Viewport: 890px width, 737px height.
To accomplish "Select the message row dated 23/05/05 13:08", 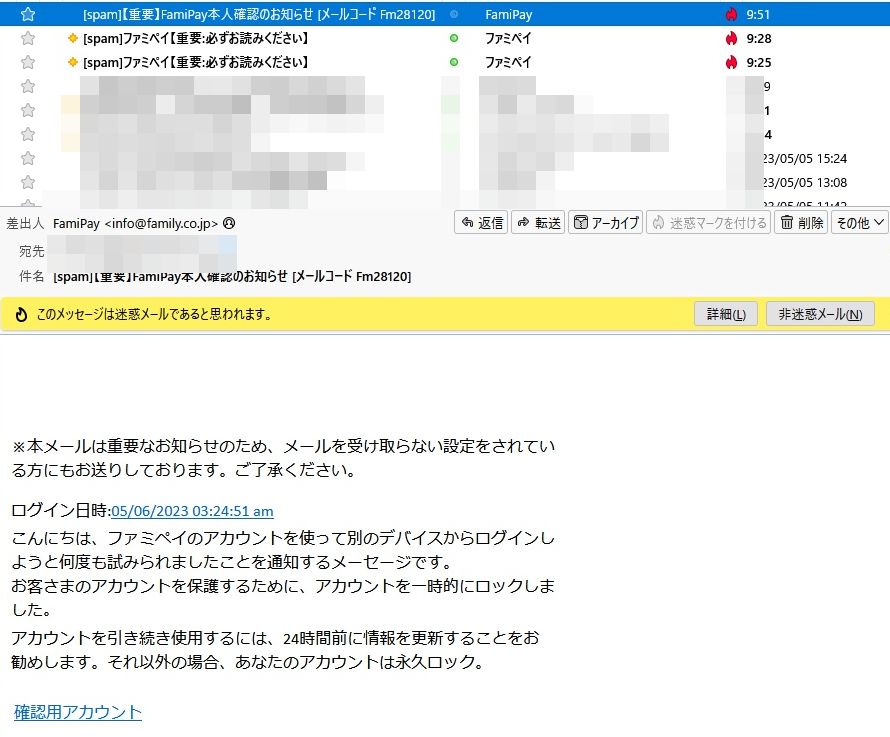I will click(445, 182).
